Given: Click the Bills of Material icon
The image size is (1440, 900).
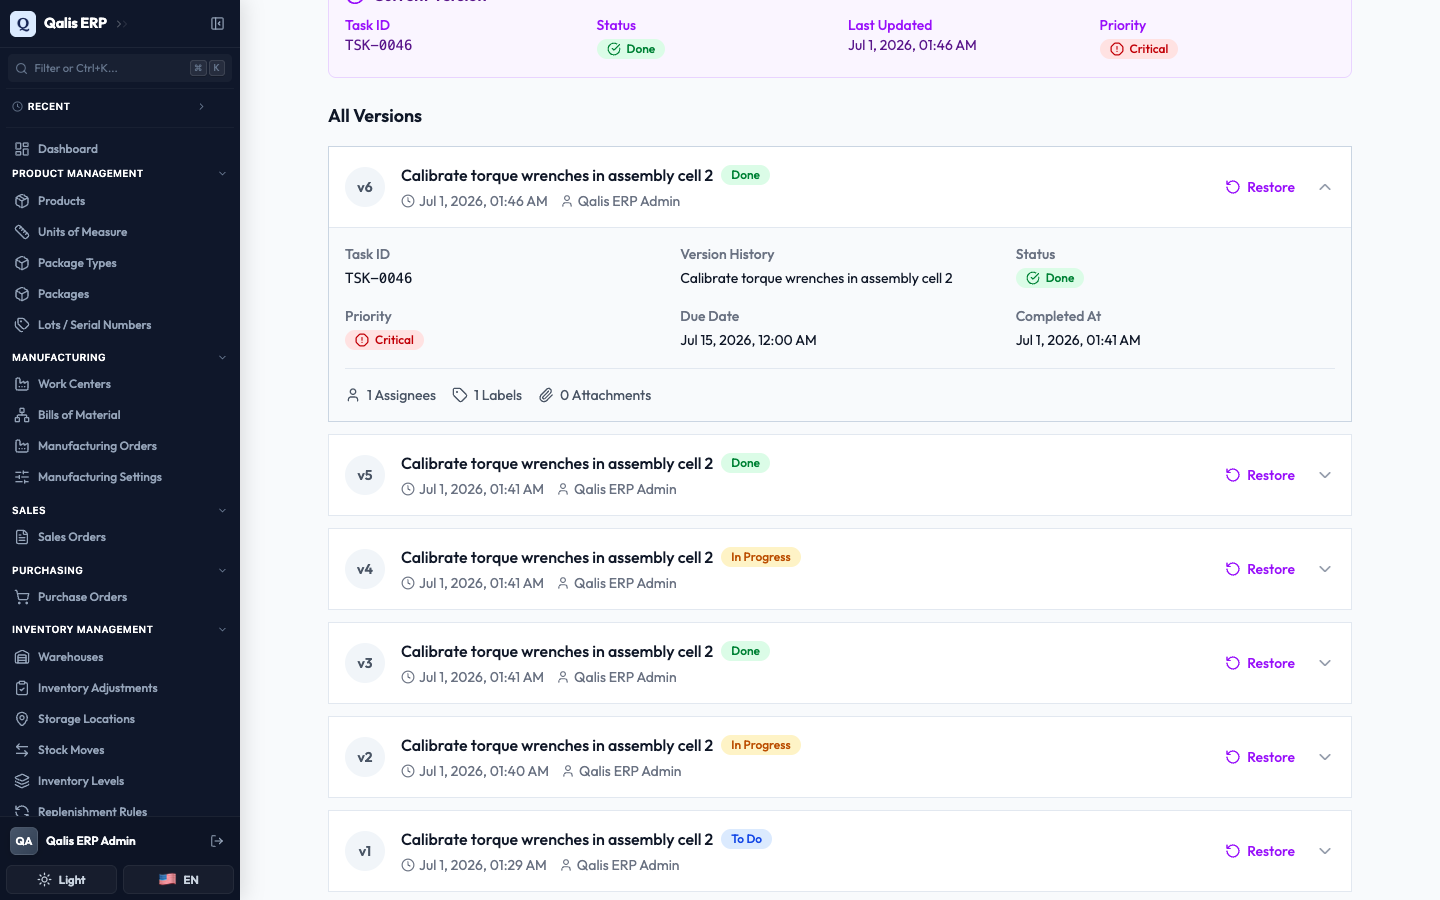Looking at the screenshot, I should [22, 415].
